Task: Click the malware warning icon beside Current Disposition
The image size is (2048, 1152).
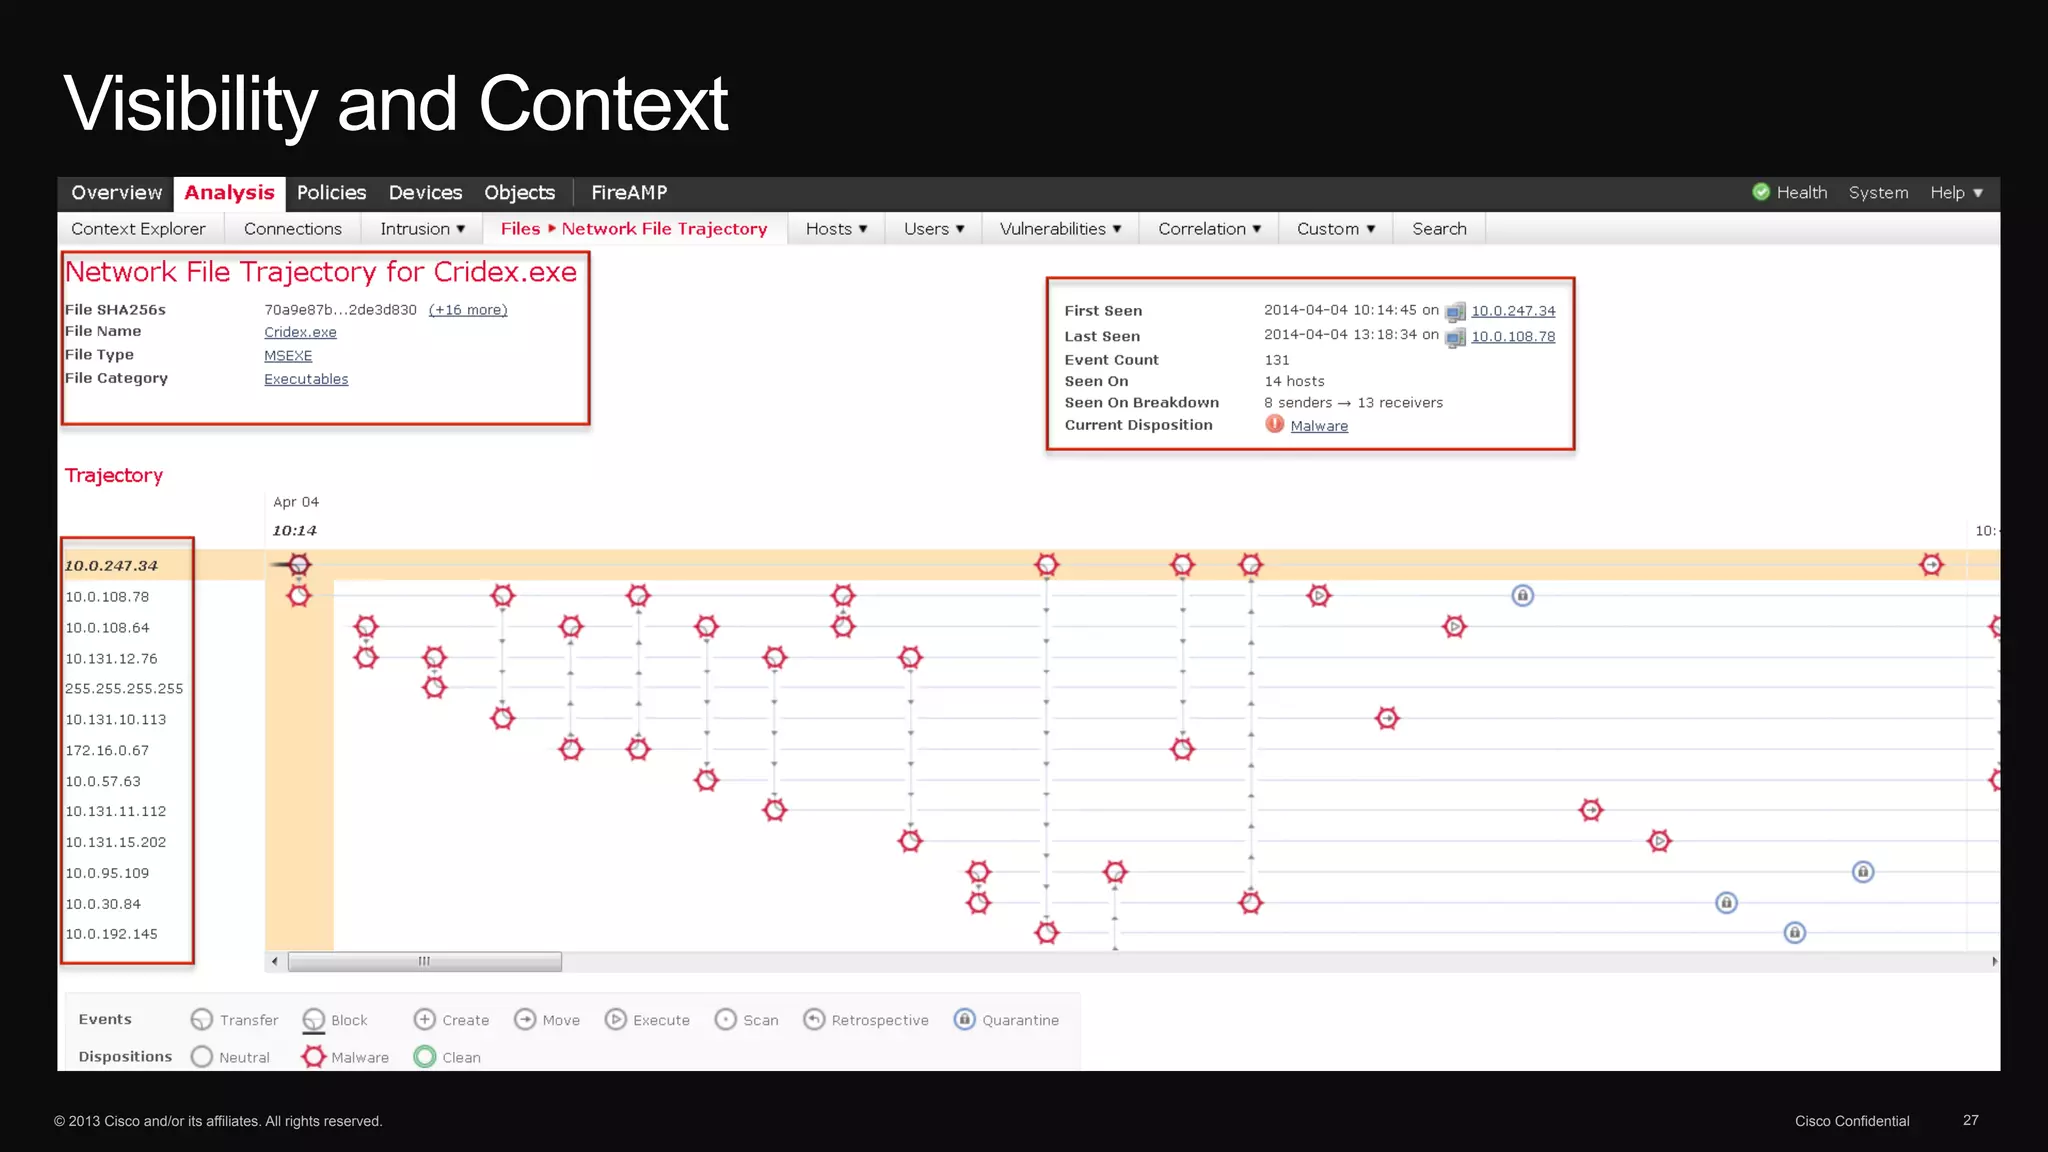Action: [1274, 424]
